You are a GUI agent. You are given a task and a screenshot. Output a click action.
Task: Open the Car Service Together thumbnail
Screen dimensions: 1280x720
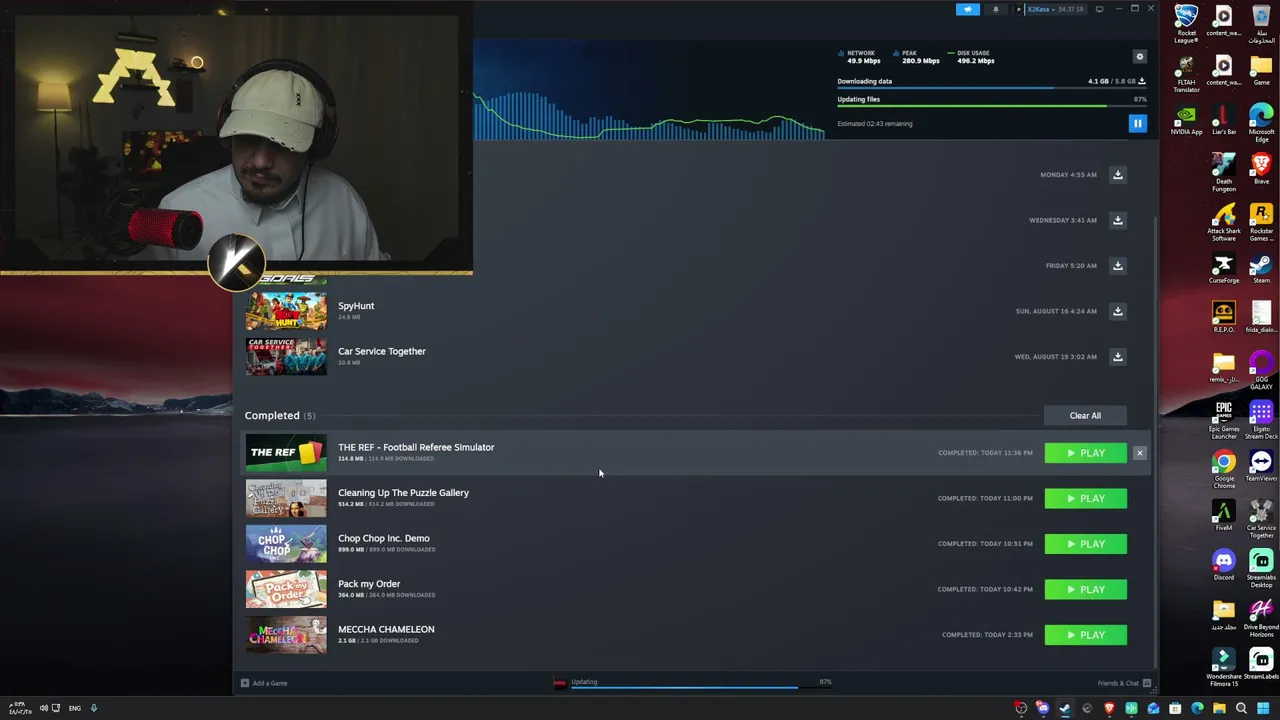pos(286,357)
